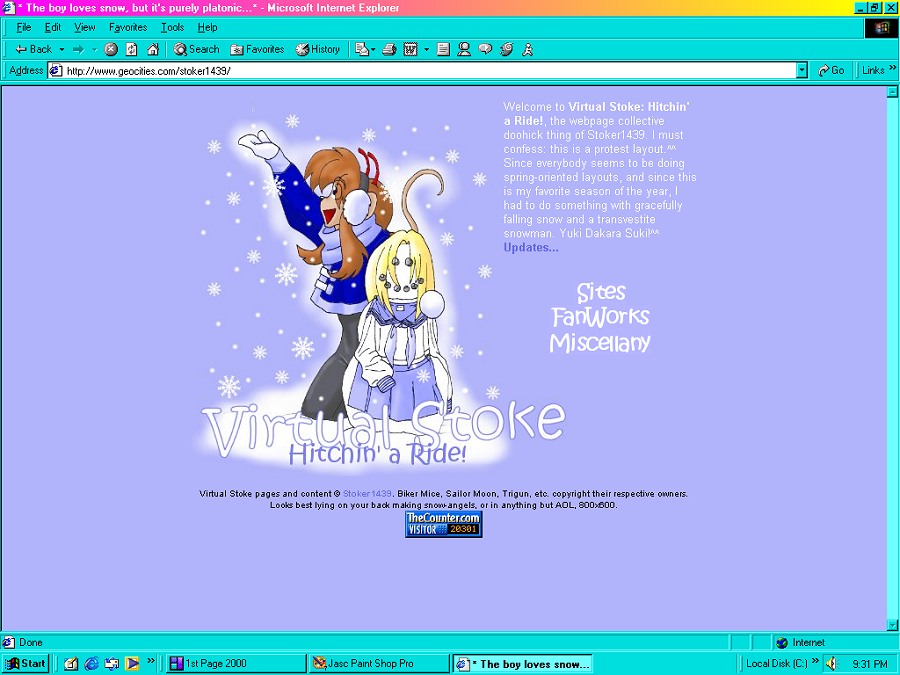Launch Internet Explorer from Quick Launch
Image resolution: width=900 pixels, height=675 pixels.
pyautogui.click(x=91, y=664)
